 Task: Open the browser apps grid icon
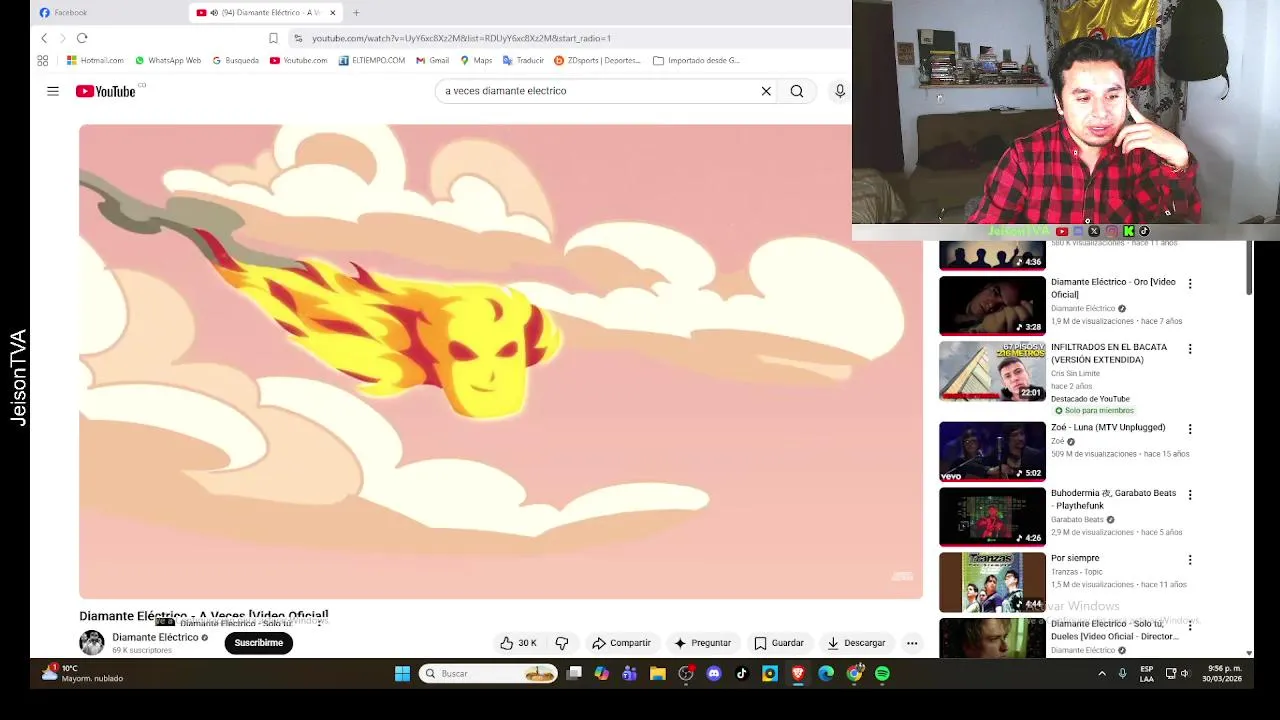(x=43, y=60)
